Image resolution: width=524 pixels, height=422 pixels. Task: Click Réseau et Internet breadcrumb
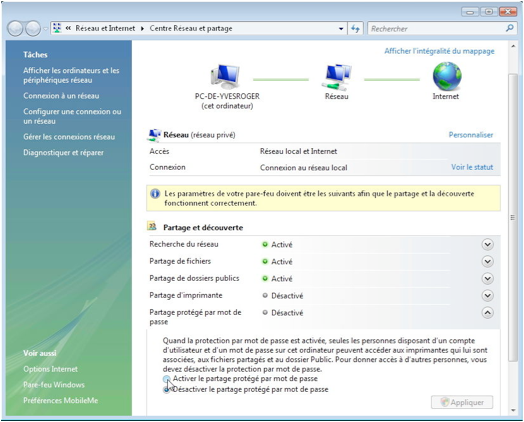coord(105,28)
